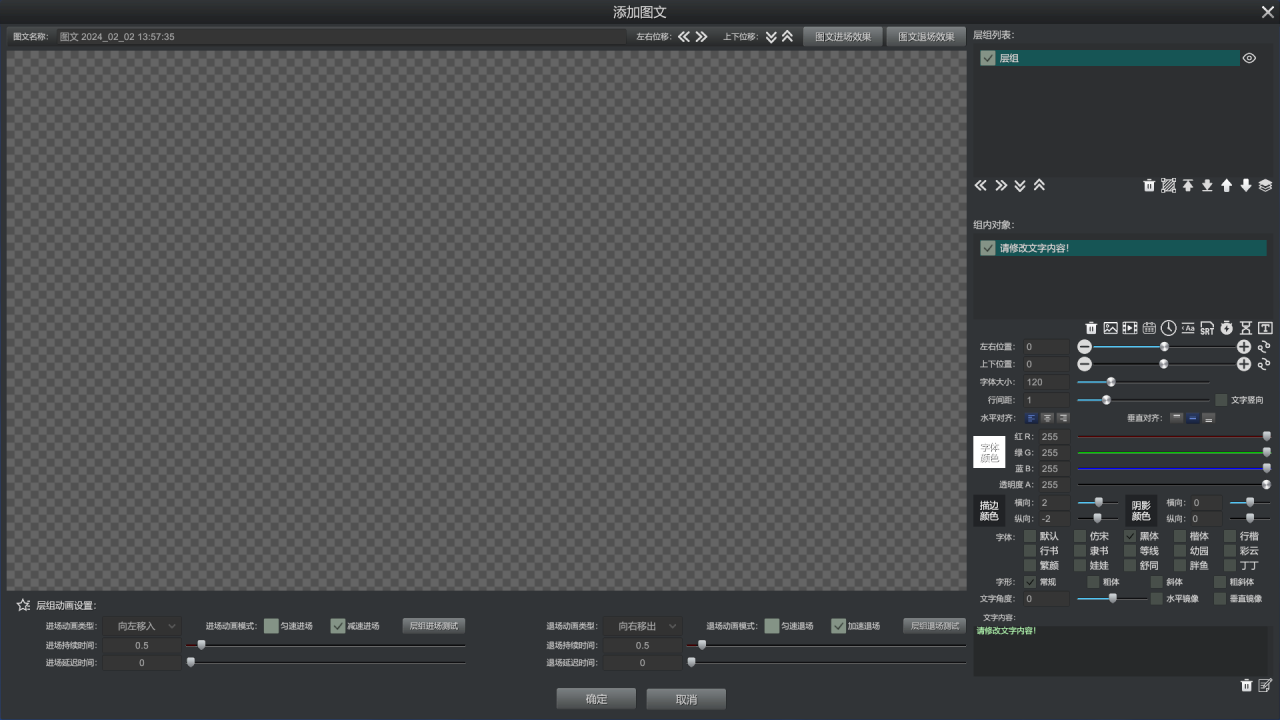Click the star icon beside 层组动画设置
Image resolution: width=1280 pixels, height=720 pixels.
point(23,605)
